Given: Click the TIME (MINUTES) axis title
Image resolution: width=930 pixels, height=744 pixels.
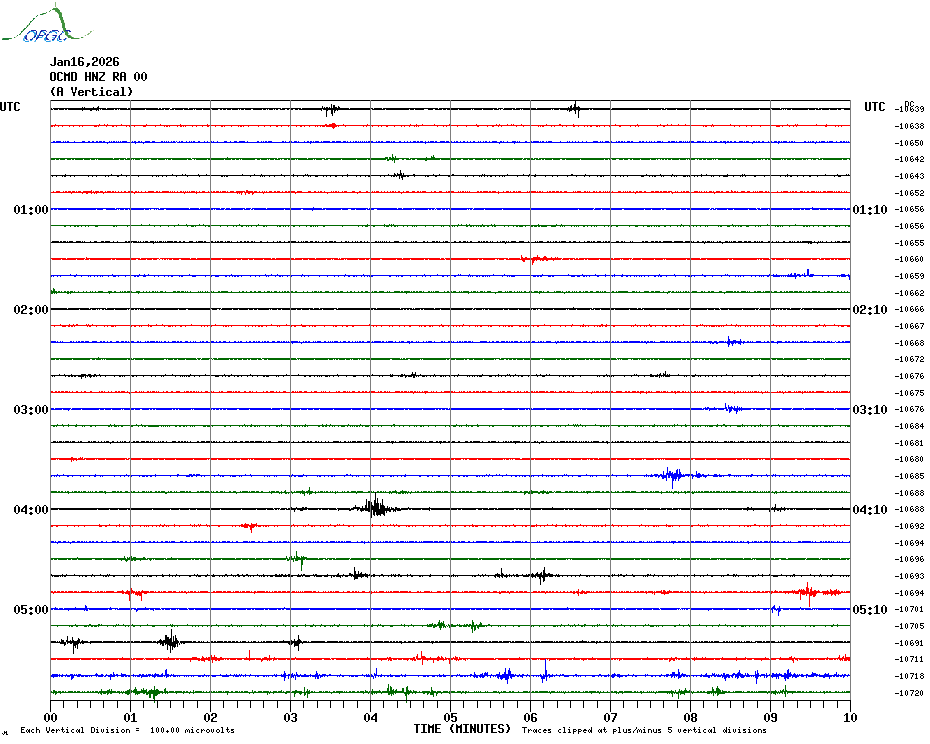Looking at the screenshot, I should coord(462,730).
